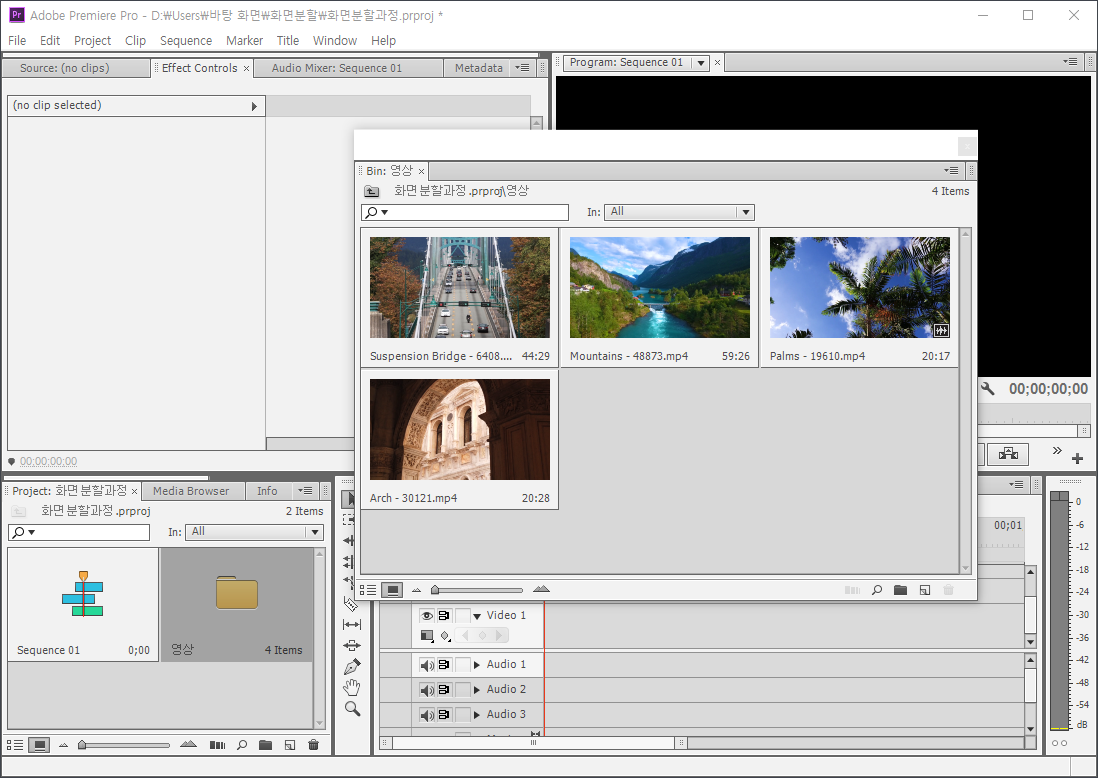Screen dimensions: 1098x778
Task: Select the Hand tool
Action: coord(352,688)
